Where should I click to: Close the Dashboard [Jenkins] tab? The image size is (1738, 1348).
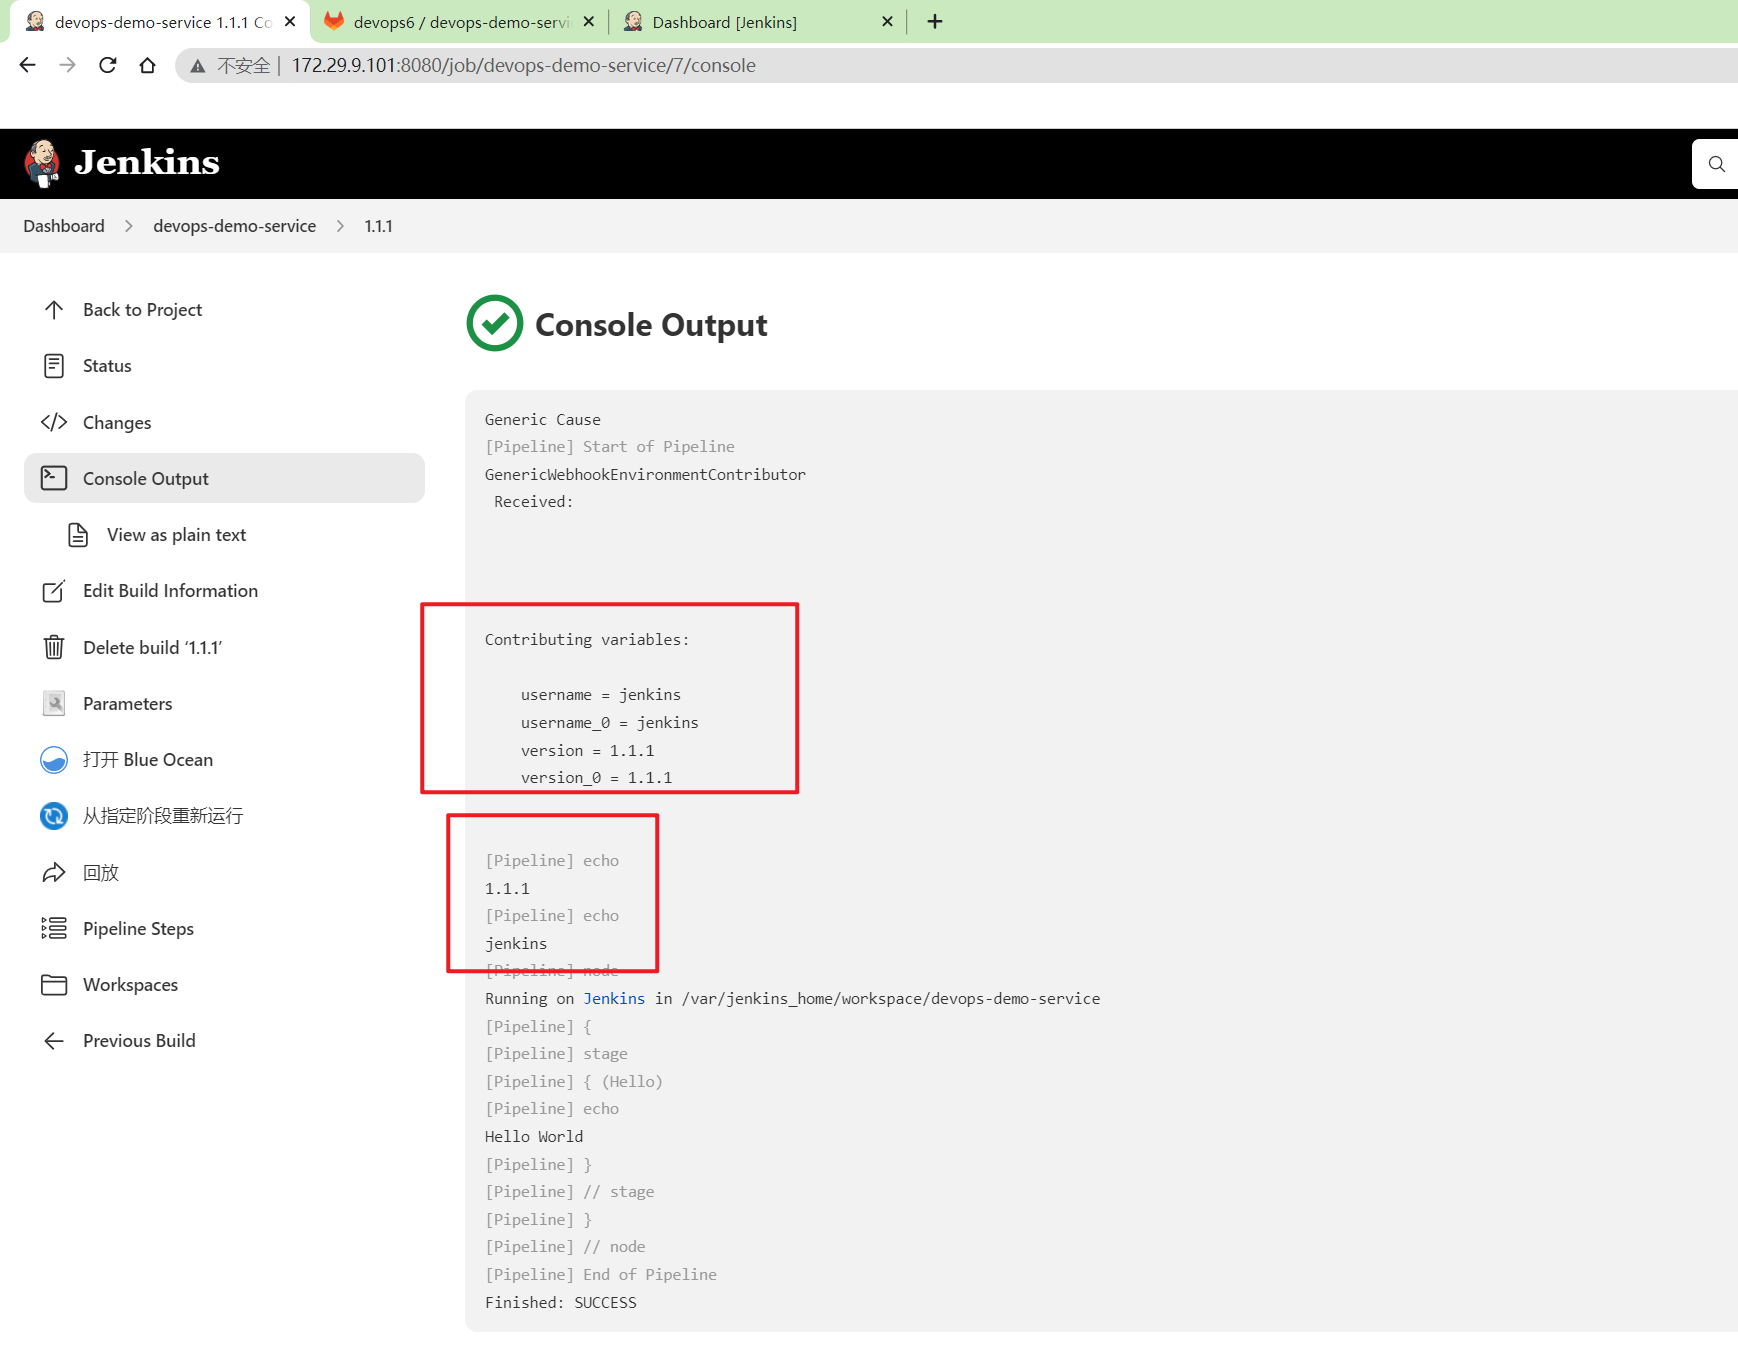point(887,21)
